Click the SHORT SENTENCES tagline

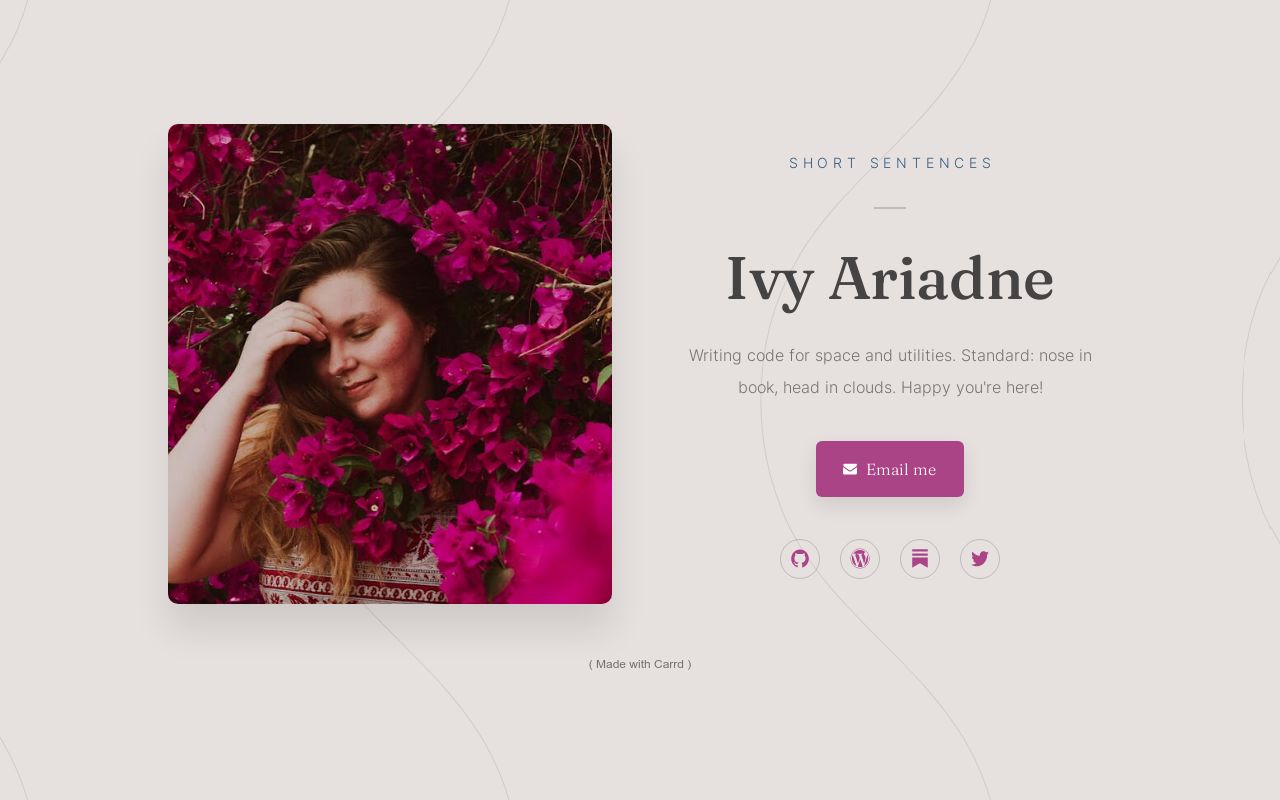891,163
